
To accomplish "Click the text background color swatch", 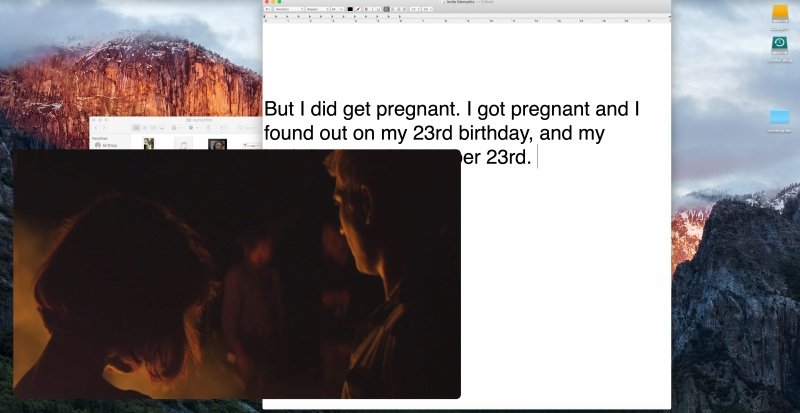I will (x=358, y=9).
